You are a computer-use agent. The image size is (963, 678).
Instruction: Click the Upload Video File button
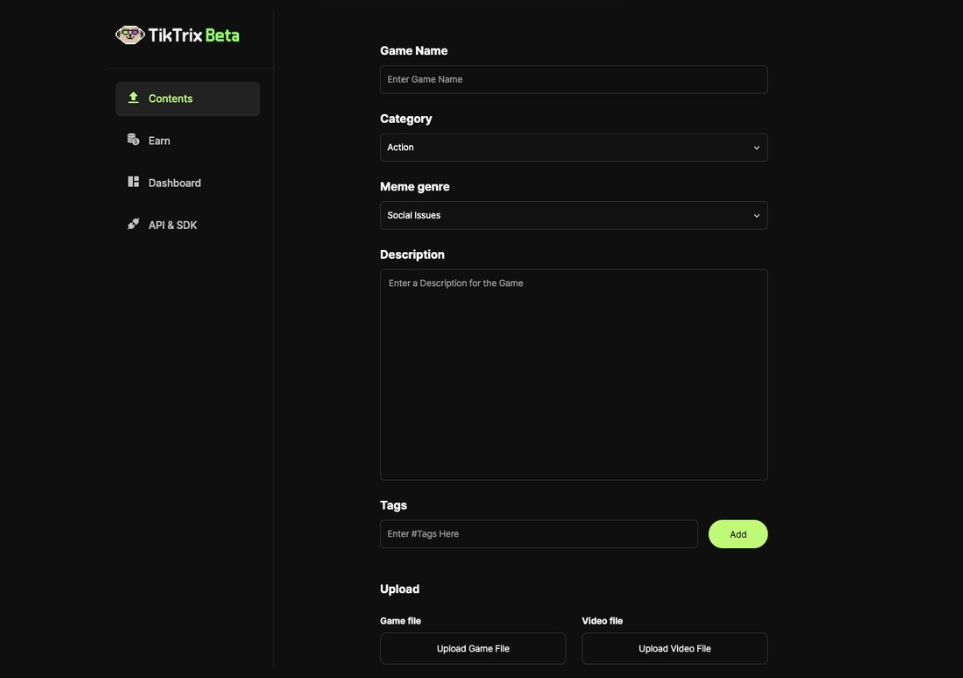[674, 648]
